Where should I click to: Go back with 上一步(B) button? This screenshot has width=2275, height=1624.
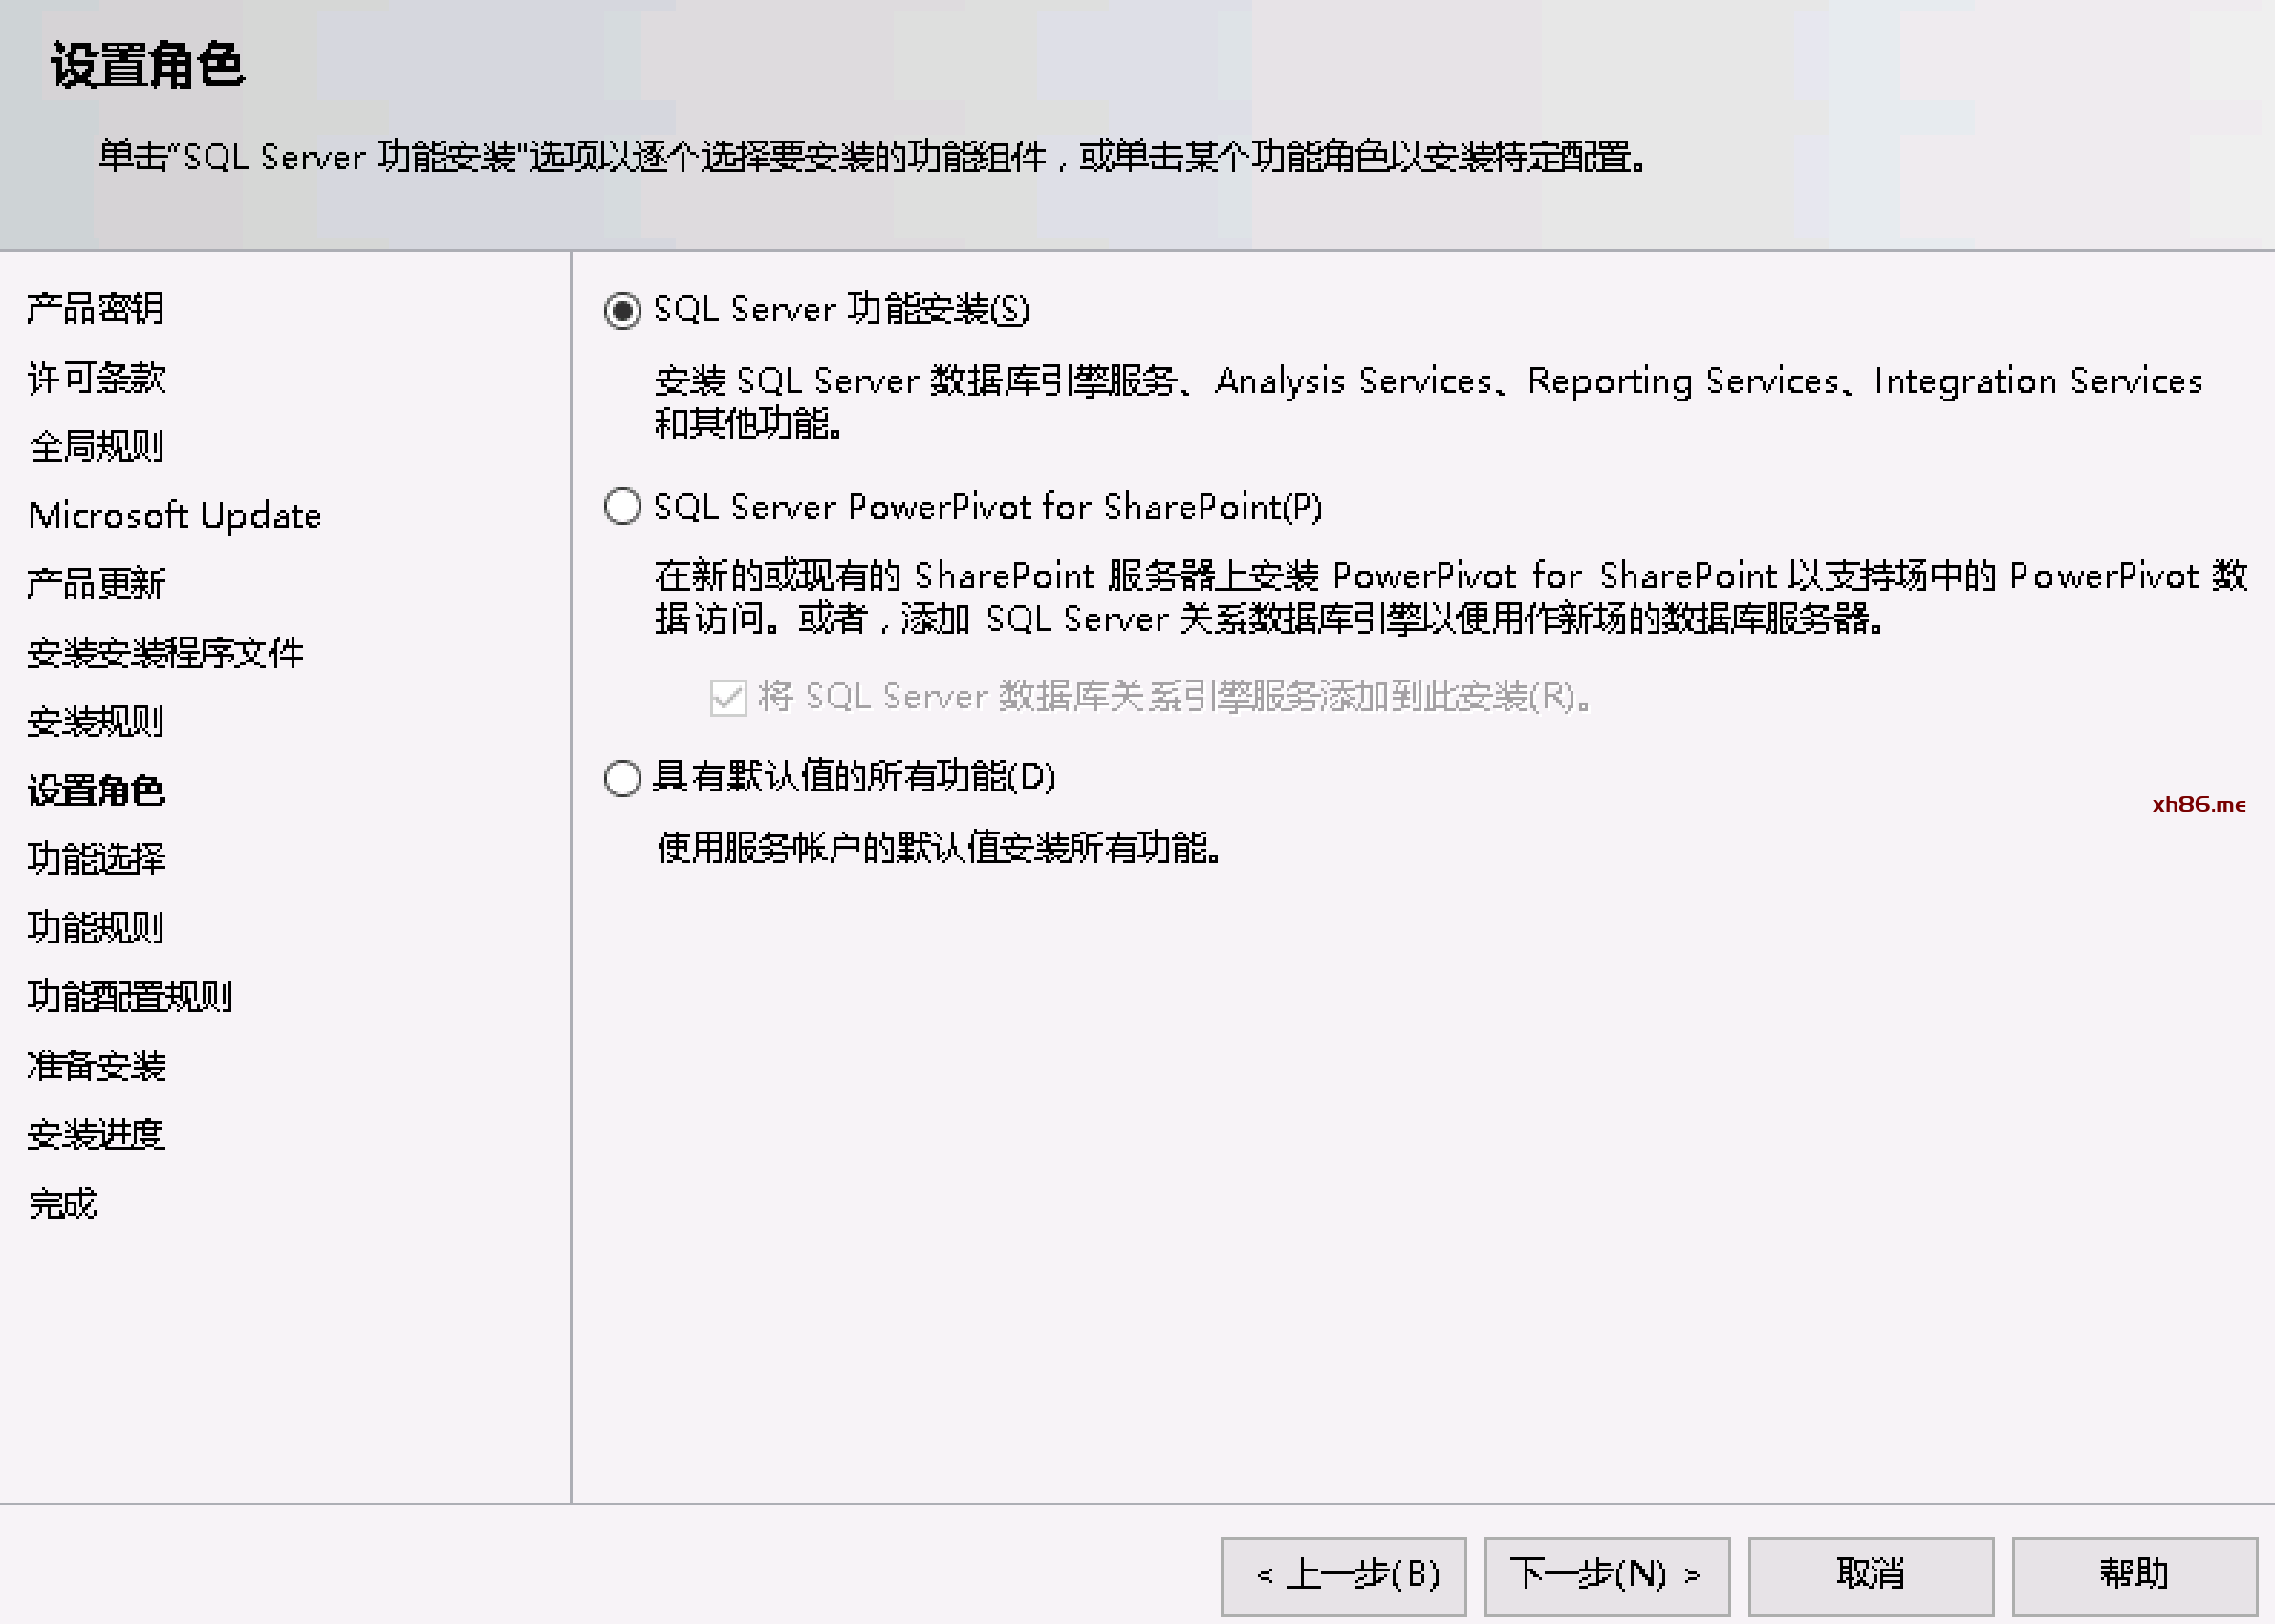pyautogui.click(x=1343, y=1575)
